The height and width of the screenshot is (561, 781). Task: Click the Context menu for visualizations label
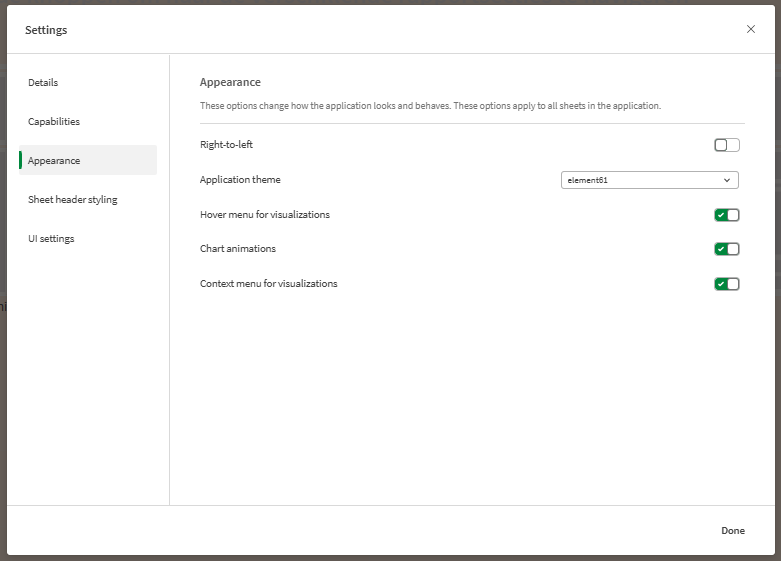(268, 284)
